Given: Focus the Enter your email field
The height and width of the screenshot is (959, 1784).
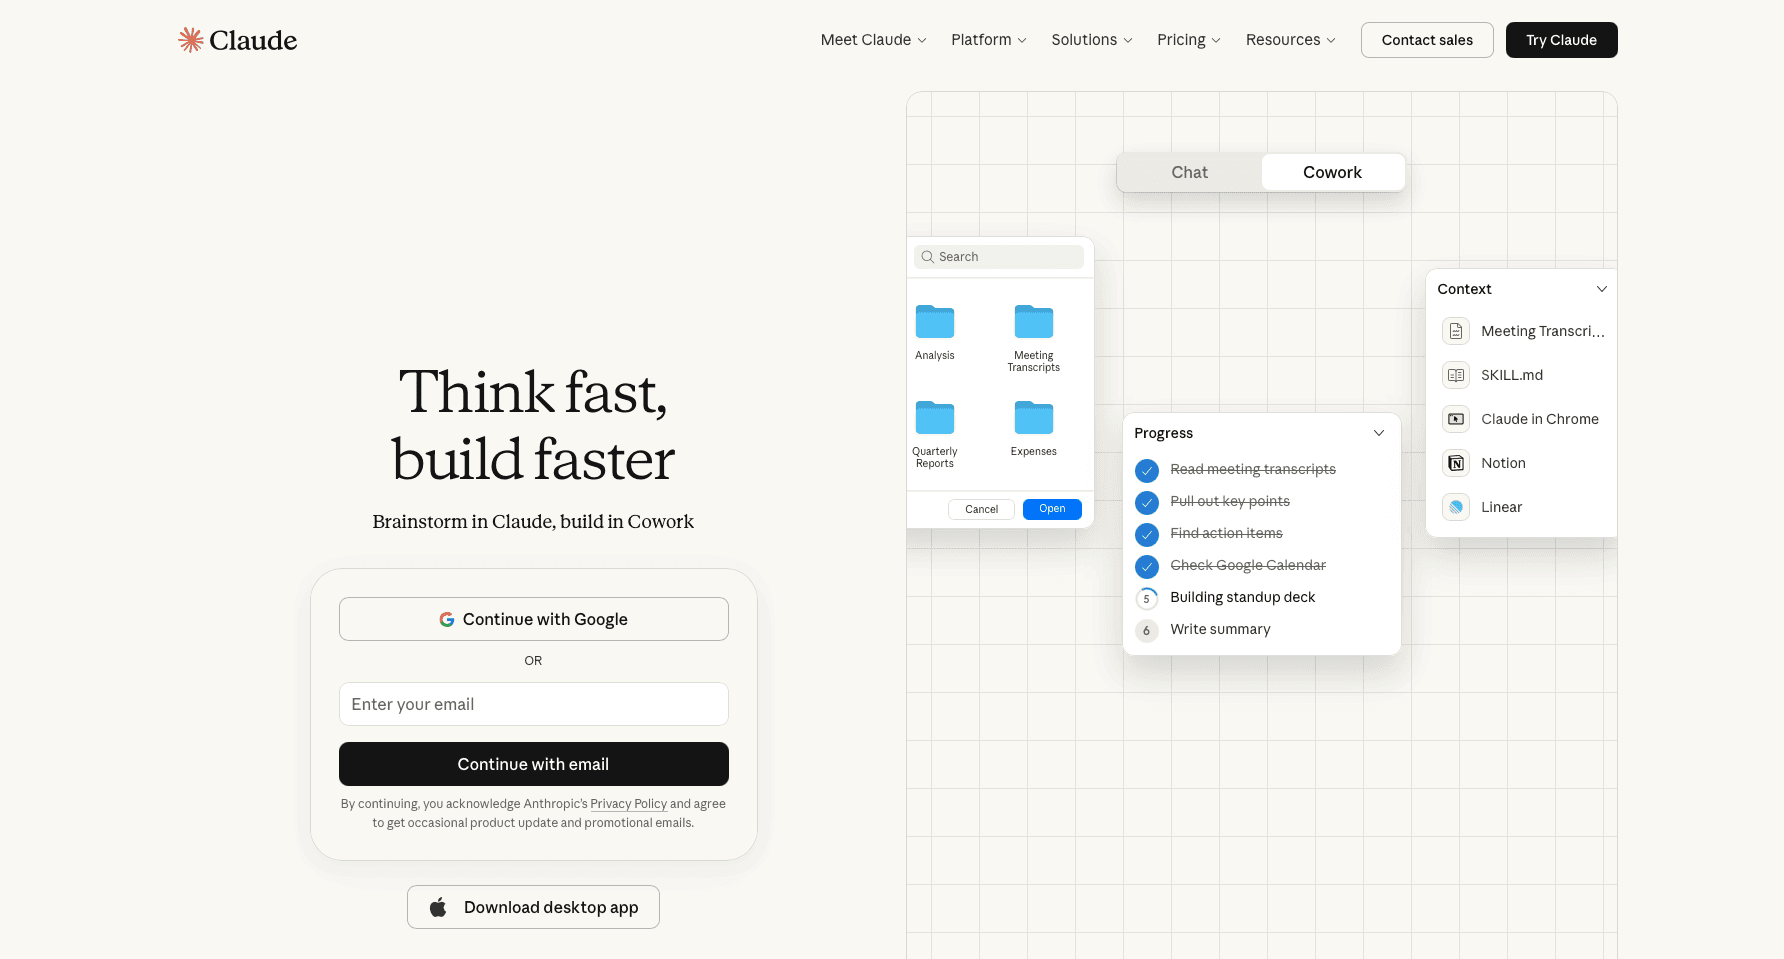Looking at the screenshot, I should [534, 704].
